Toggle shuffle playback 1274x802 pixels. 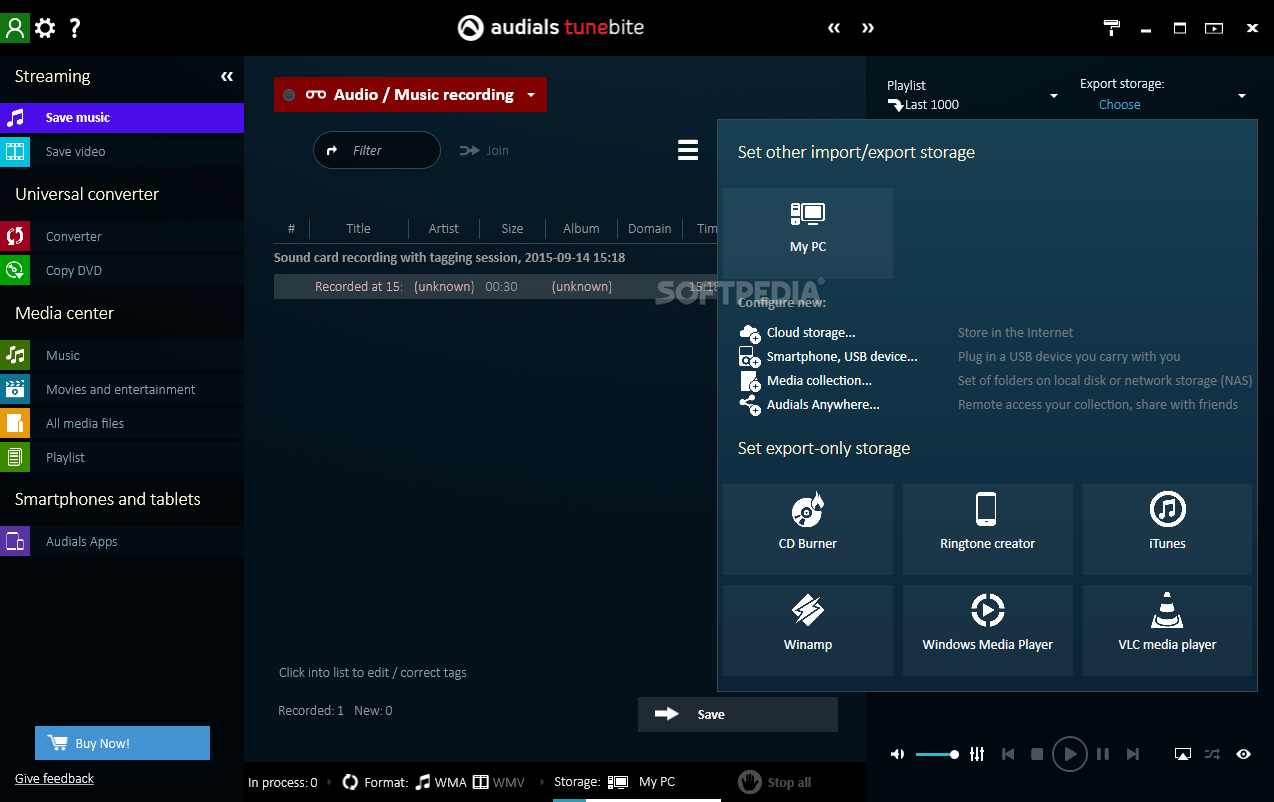coord(1212,754)
